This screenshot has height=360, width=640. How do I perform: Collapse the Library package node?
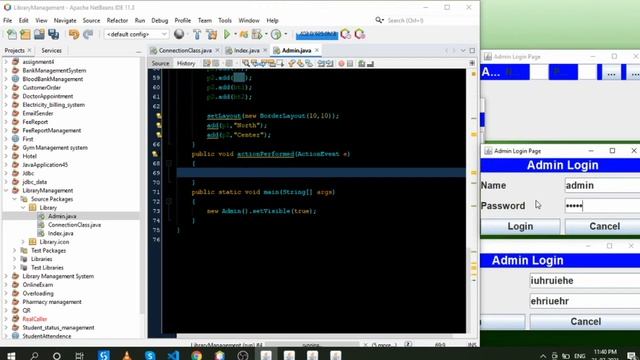[23, 207]
